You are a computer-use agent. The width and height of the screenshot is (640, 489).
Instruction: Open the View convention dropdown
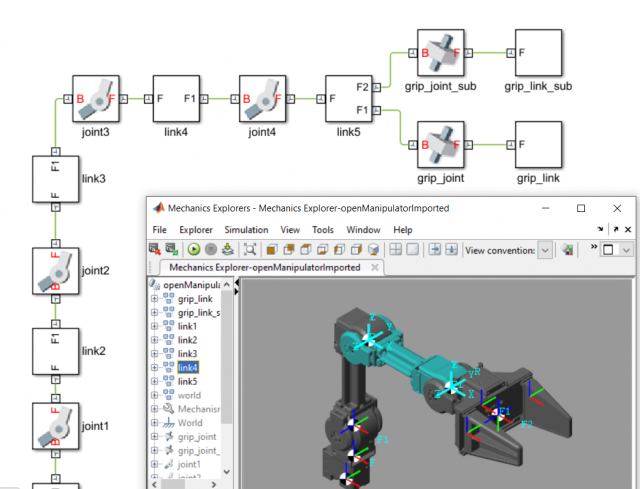545,250
